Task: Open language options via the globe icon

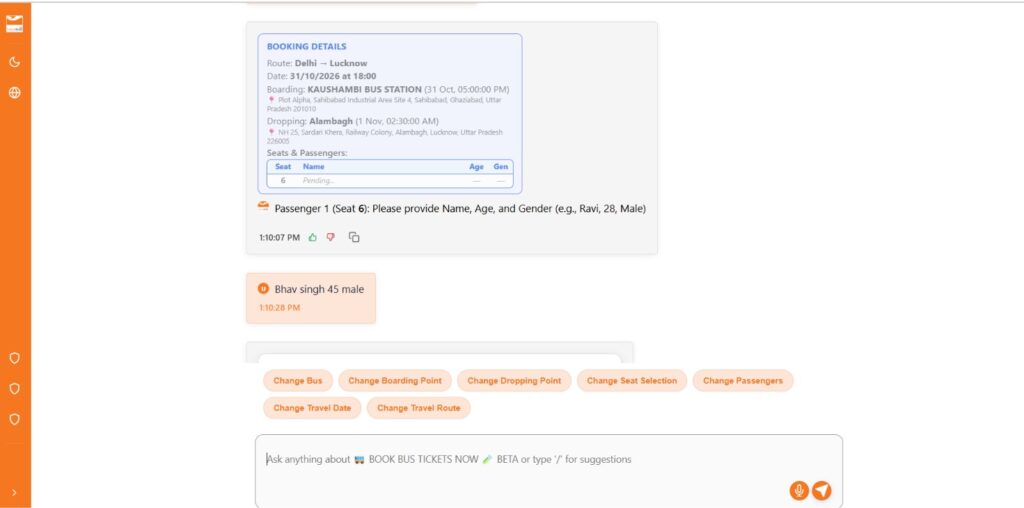Action: 14,93
